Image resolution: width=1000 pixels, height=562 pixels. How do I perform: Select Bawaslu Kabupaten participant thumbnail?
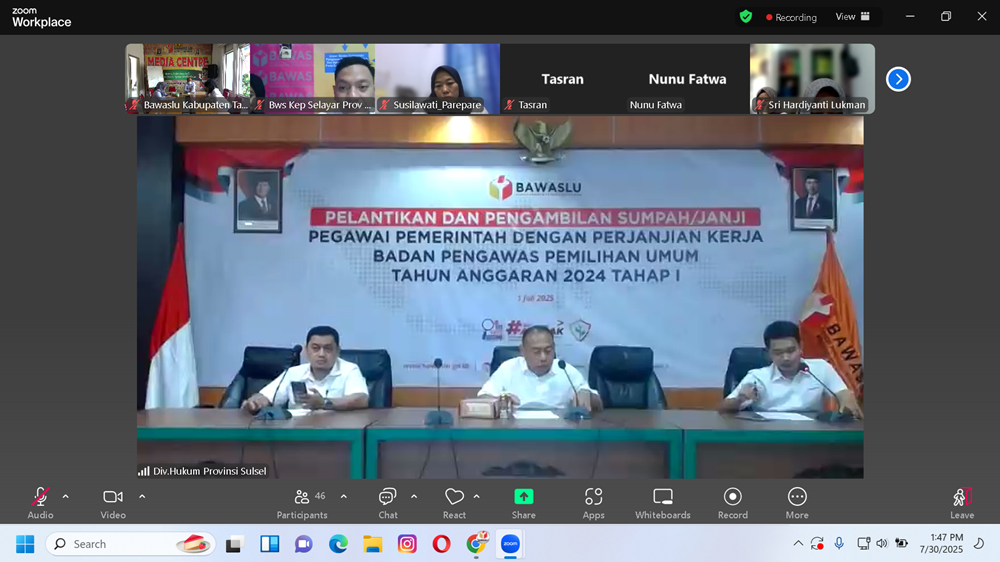pos(188,78)
